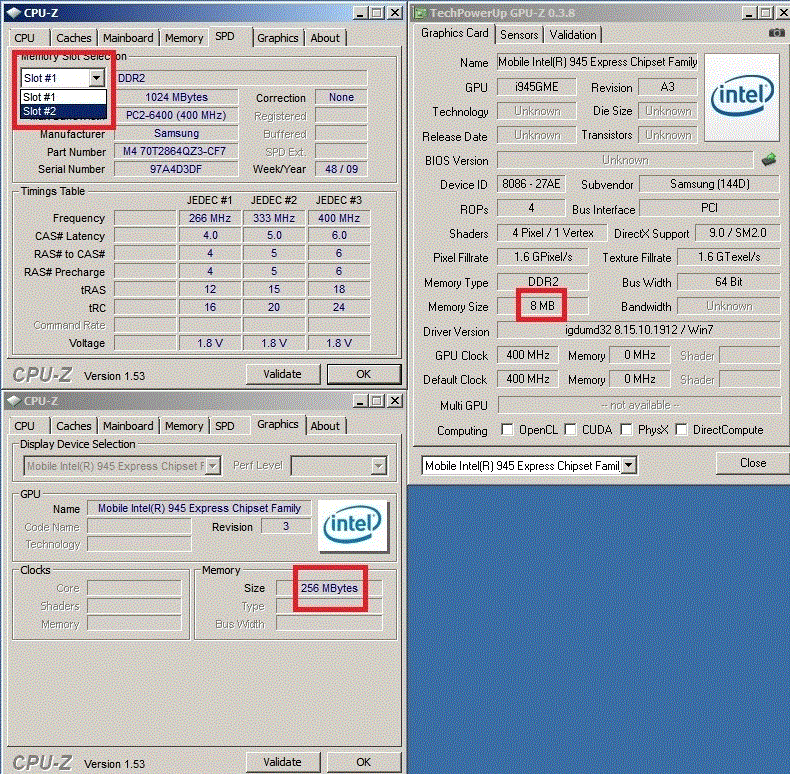Click the PC2-6400 (400 MHz) bandwidth value
Image resolution: width=790 pixels, height=774 pixels.
[176, 115]
